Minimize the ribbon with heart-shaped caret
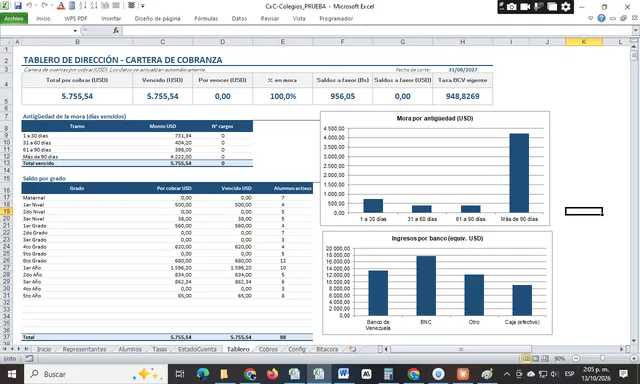The height and width of the screenshot is (384, 640). point(590,18)
